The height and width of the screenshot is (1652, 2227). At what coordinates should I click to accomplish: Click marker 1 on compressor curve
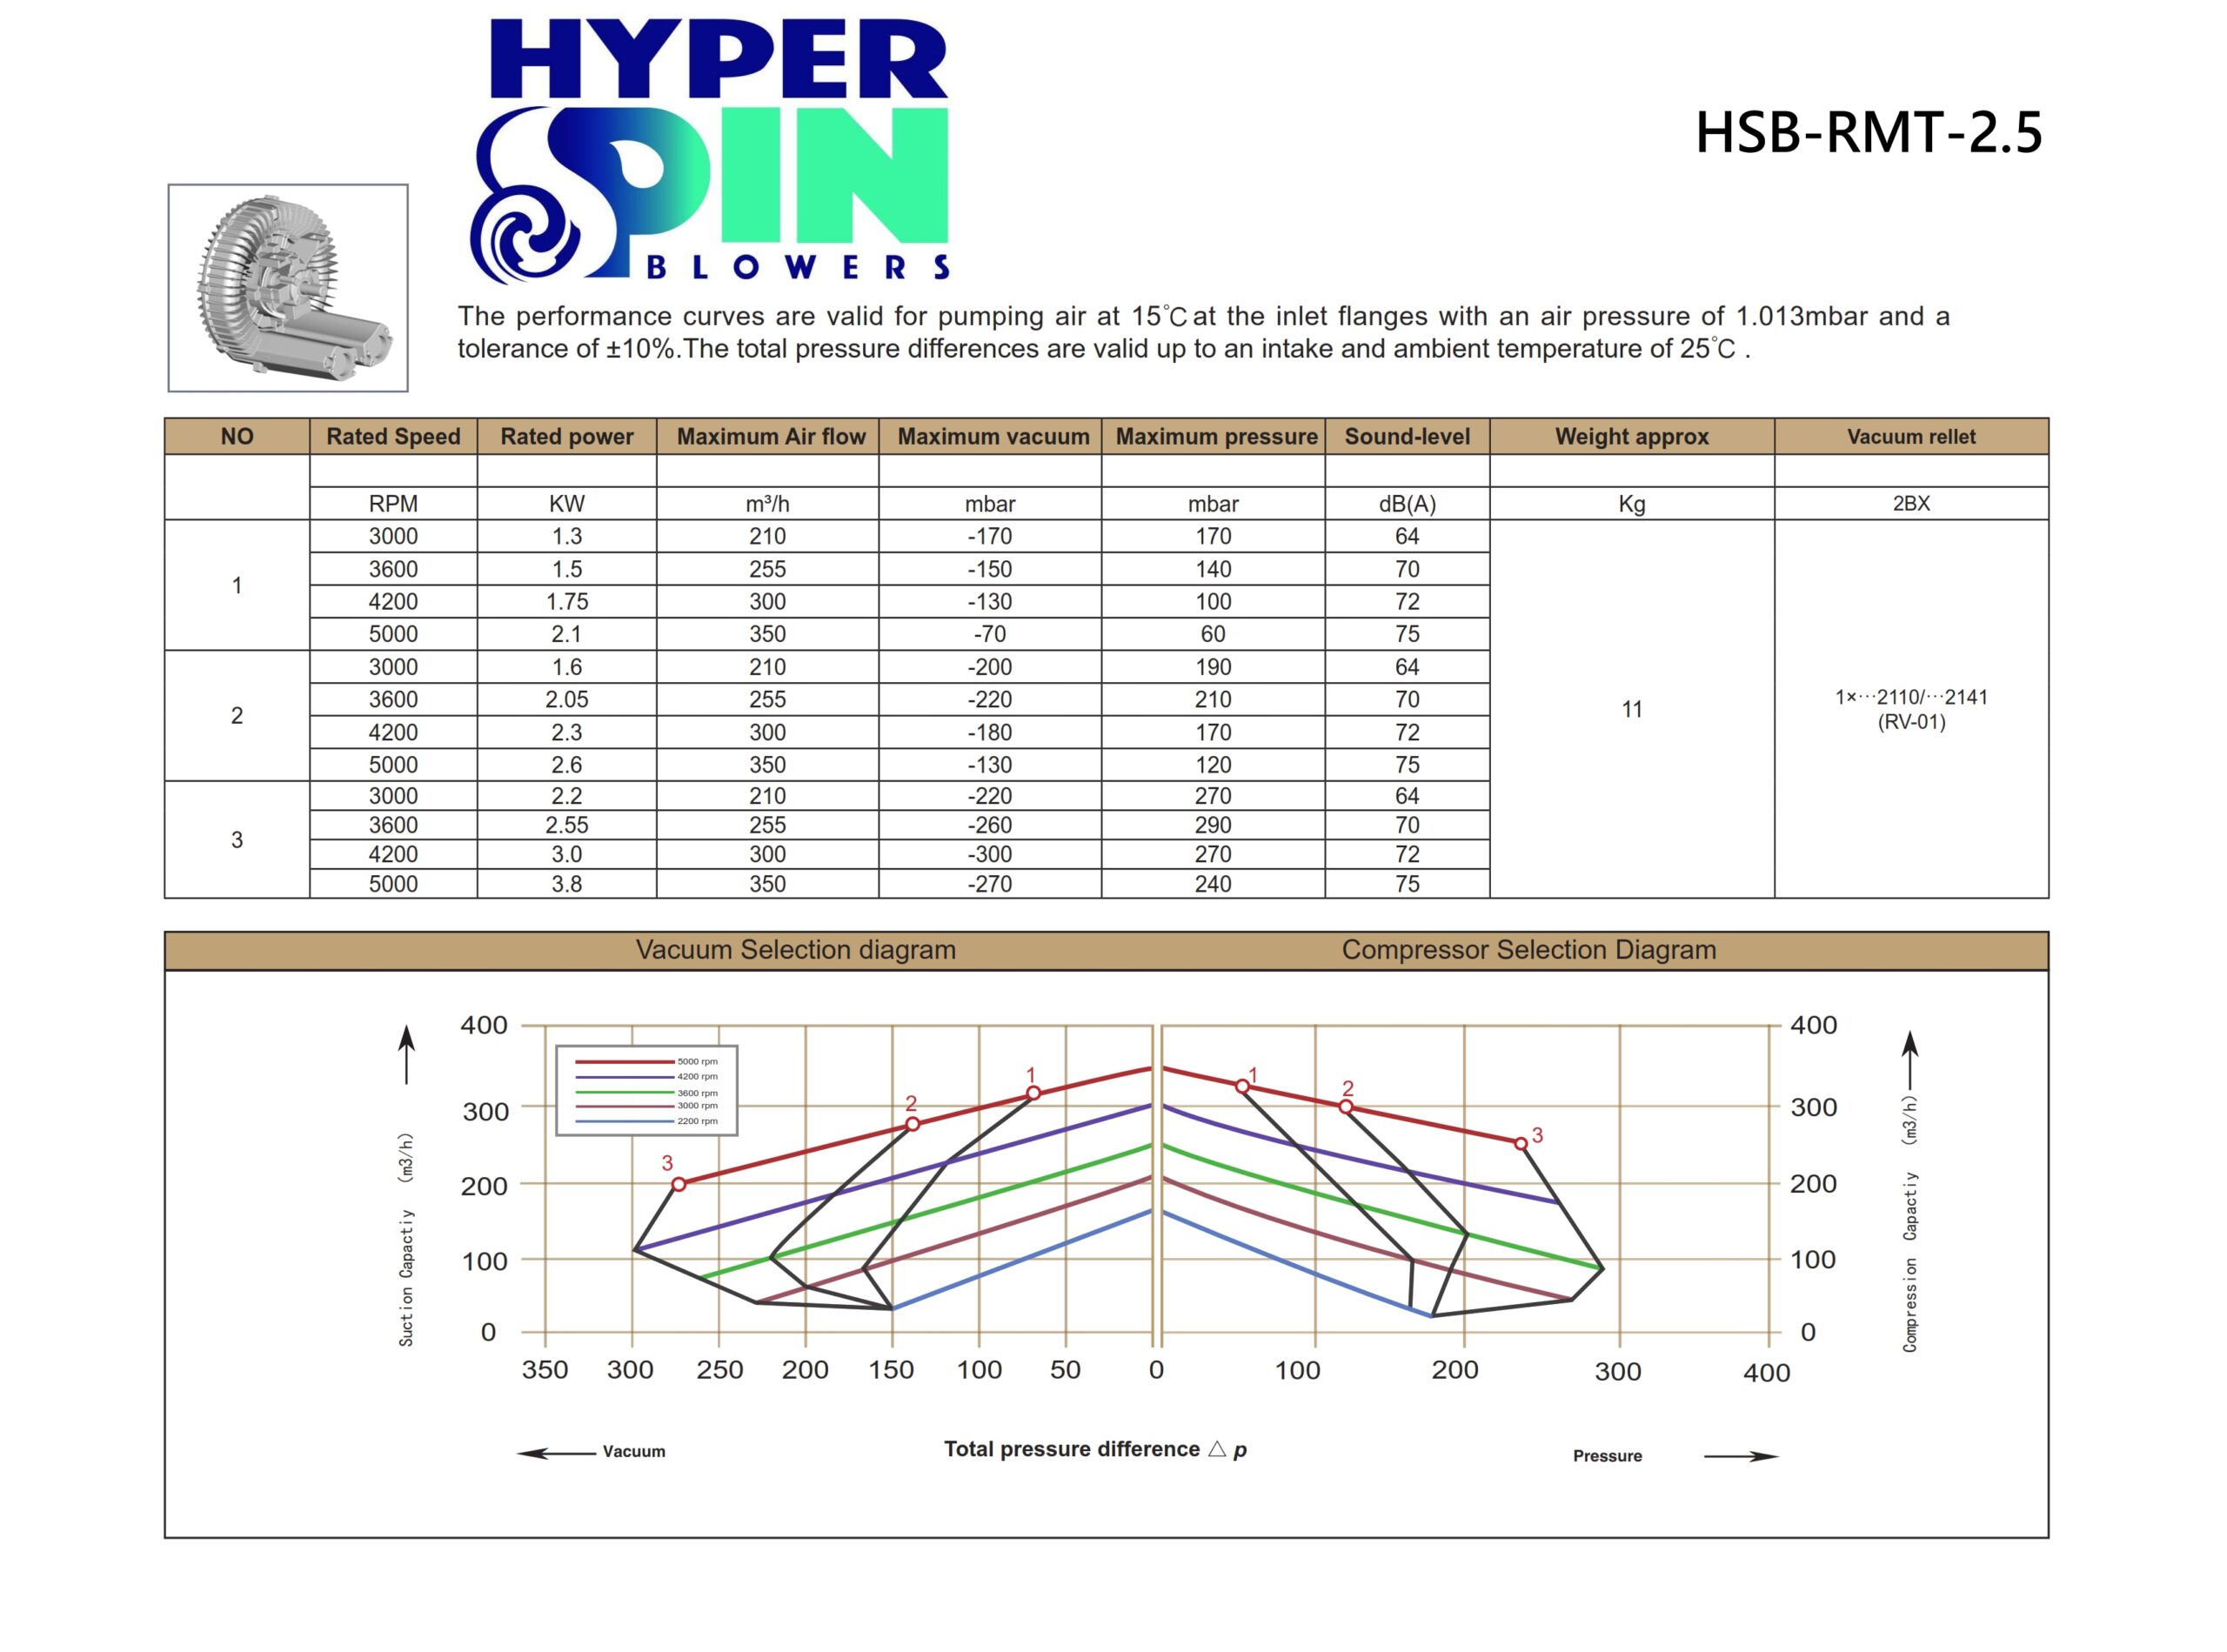pos(1242,1086)
